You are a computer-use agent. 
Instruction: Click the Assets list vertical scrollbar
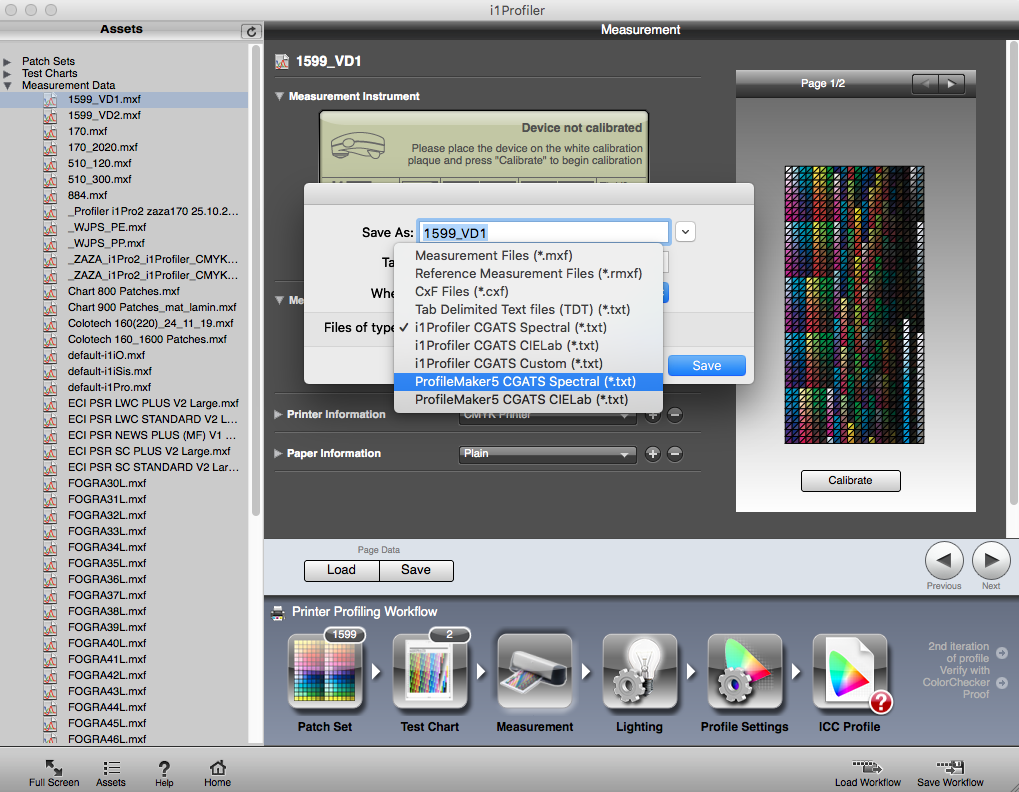pyautogui.click(x=255, y=279)
